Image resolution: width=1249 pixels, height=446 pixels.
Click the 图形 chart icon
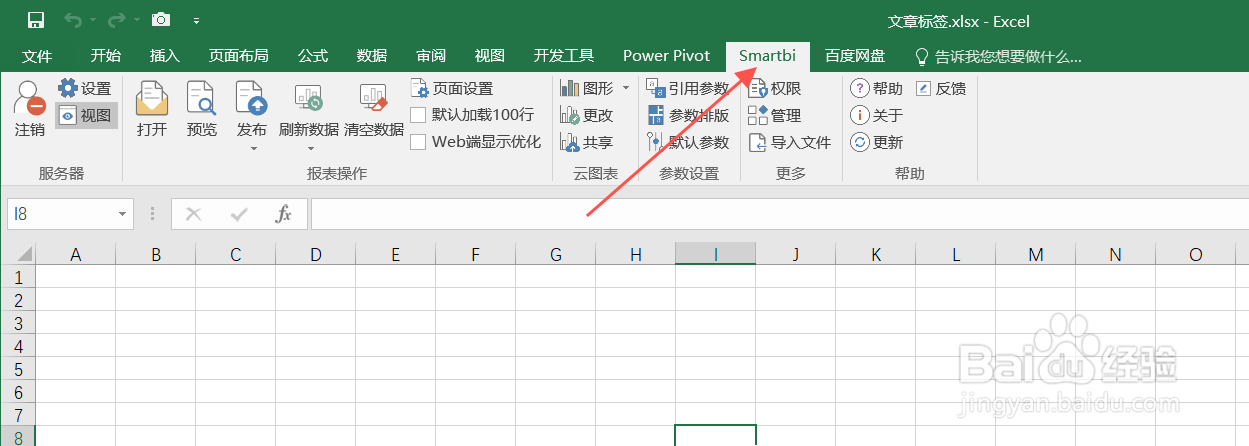[570, 88]
